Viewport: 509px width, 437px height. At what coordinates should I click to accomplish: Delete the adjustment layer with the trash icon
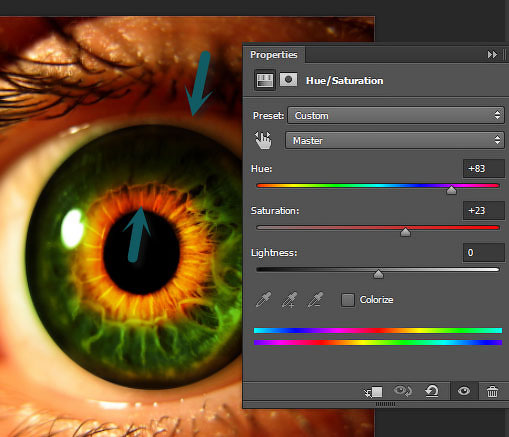click(492, 391)
